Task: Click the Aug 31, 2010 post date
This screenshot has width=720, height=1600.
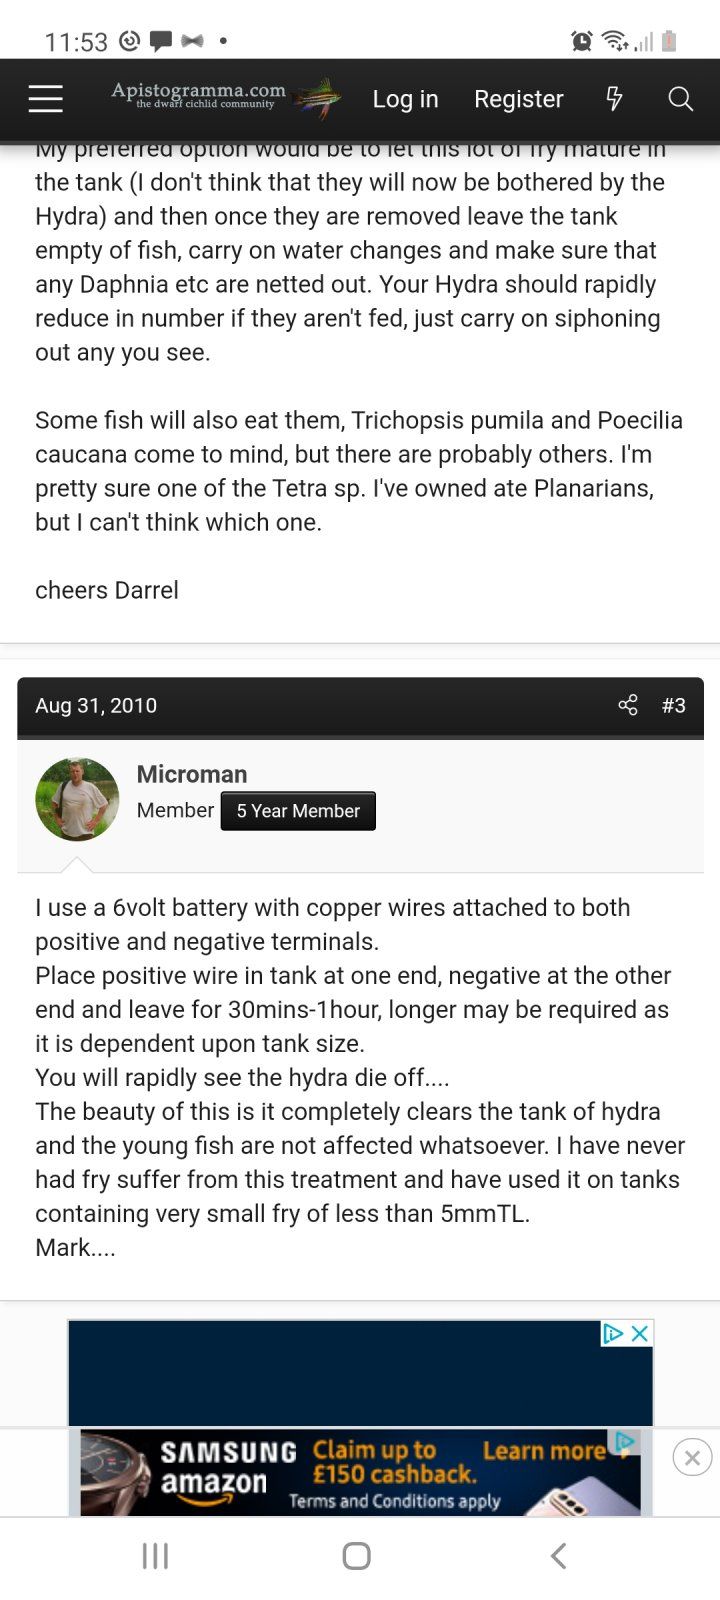Action: 96,705
